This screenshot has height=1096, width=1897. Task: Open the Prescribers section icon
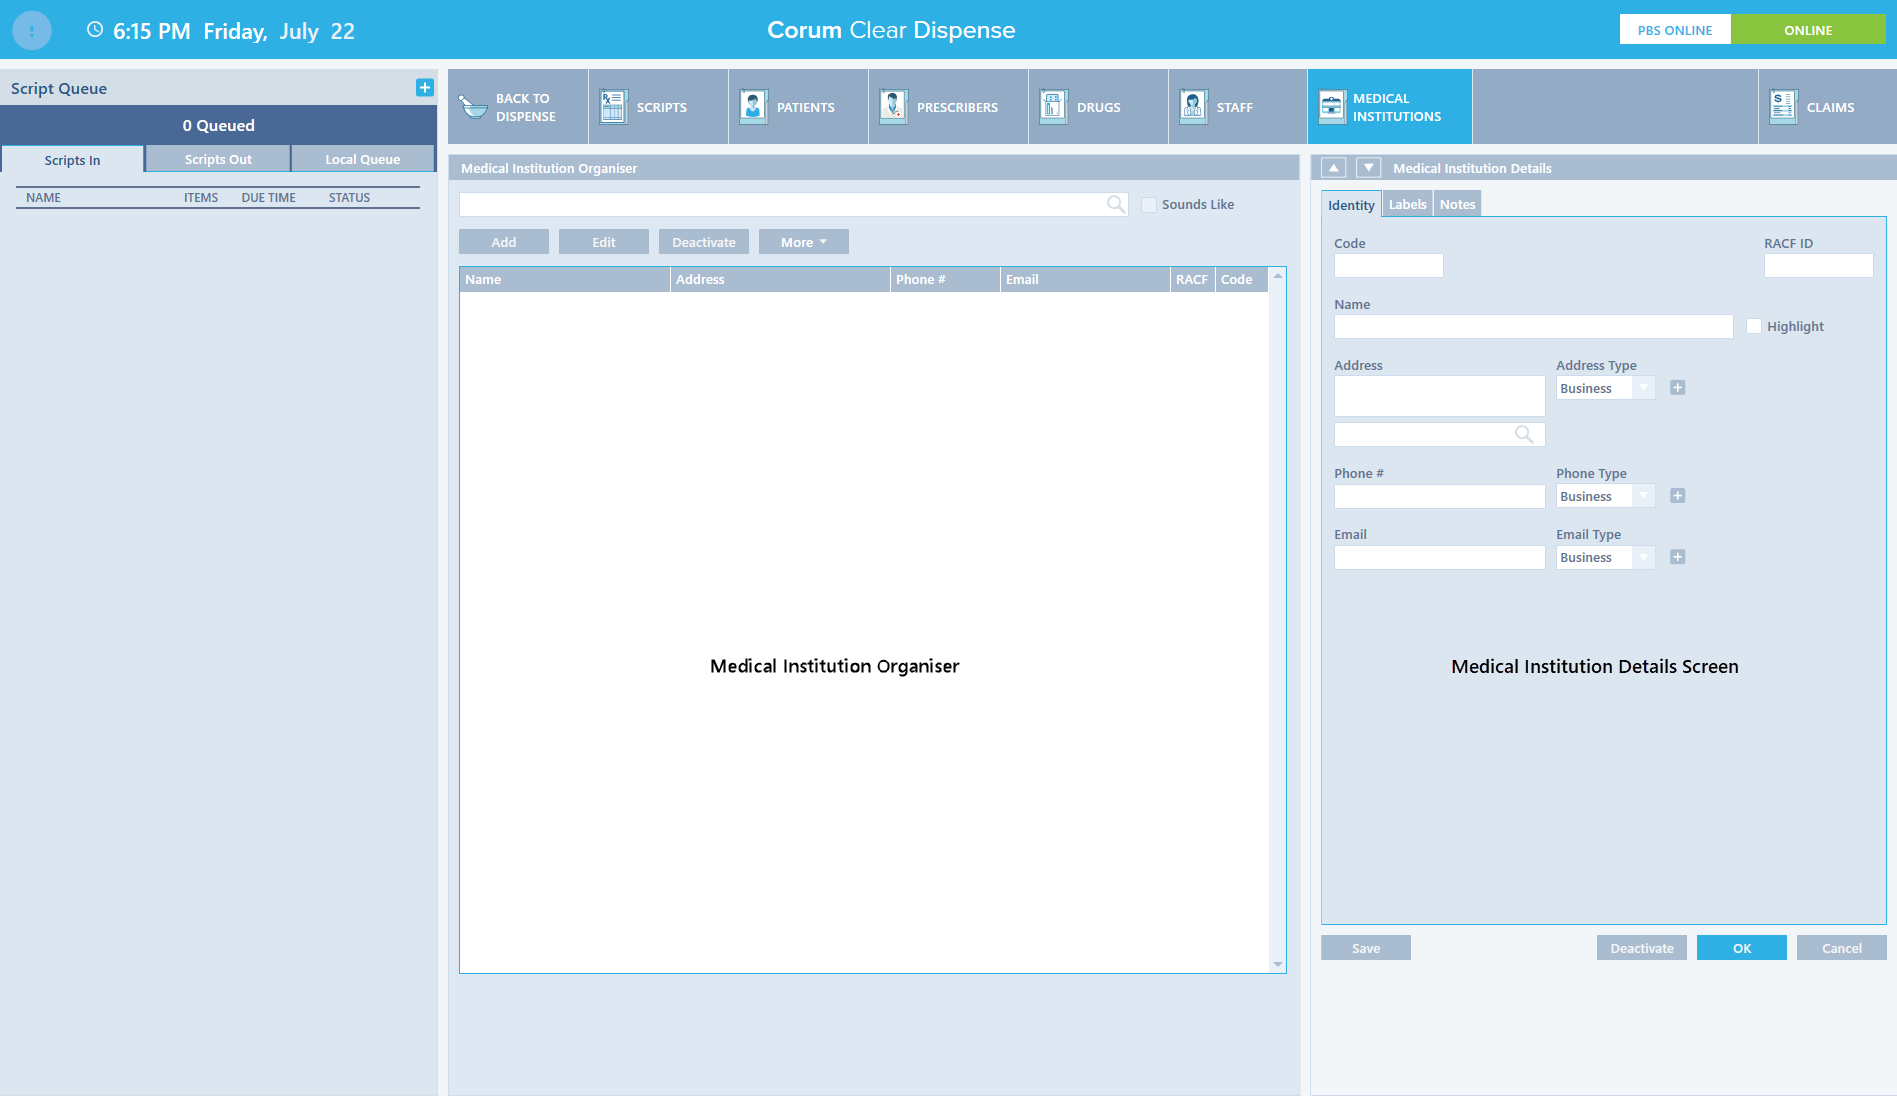point(893,107)
